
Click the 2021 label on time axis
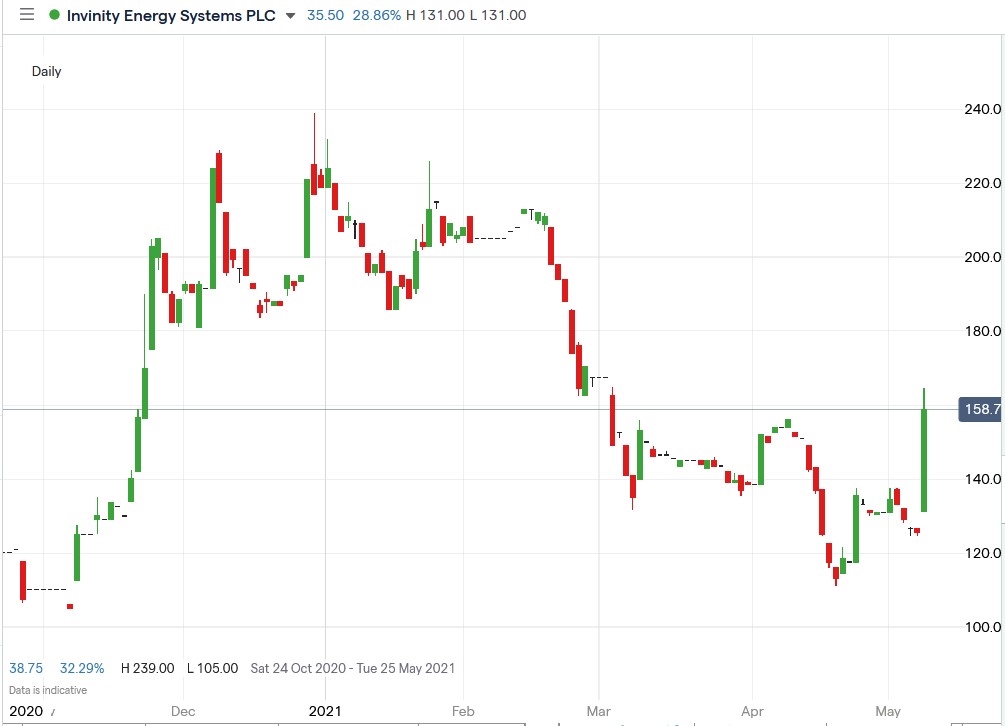coord(325,711)
